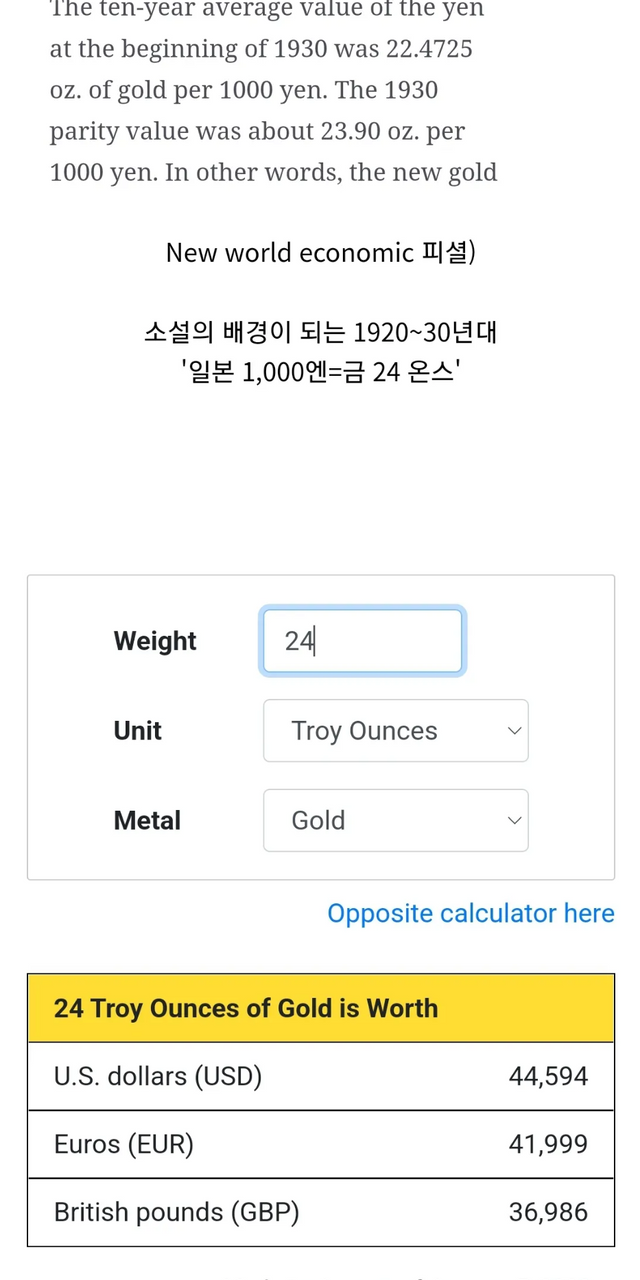Click the Weight field label
This screenshot has height=1280, width=640.
pyautogui.click(x=155, y=641)
